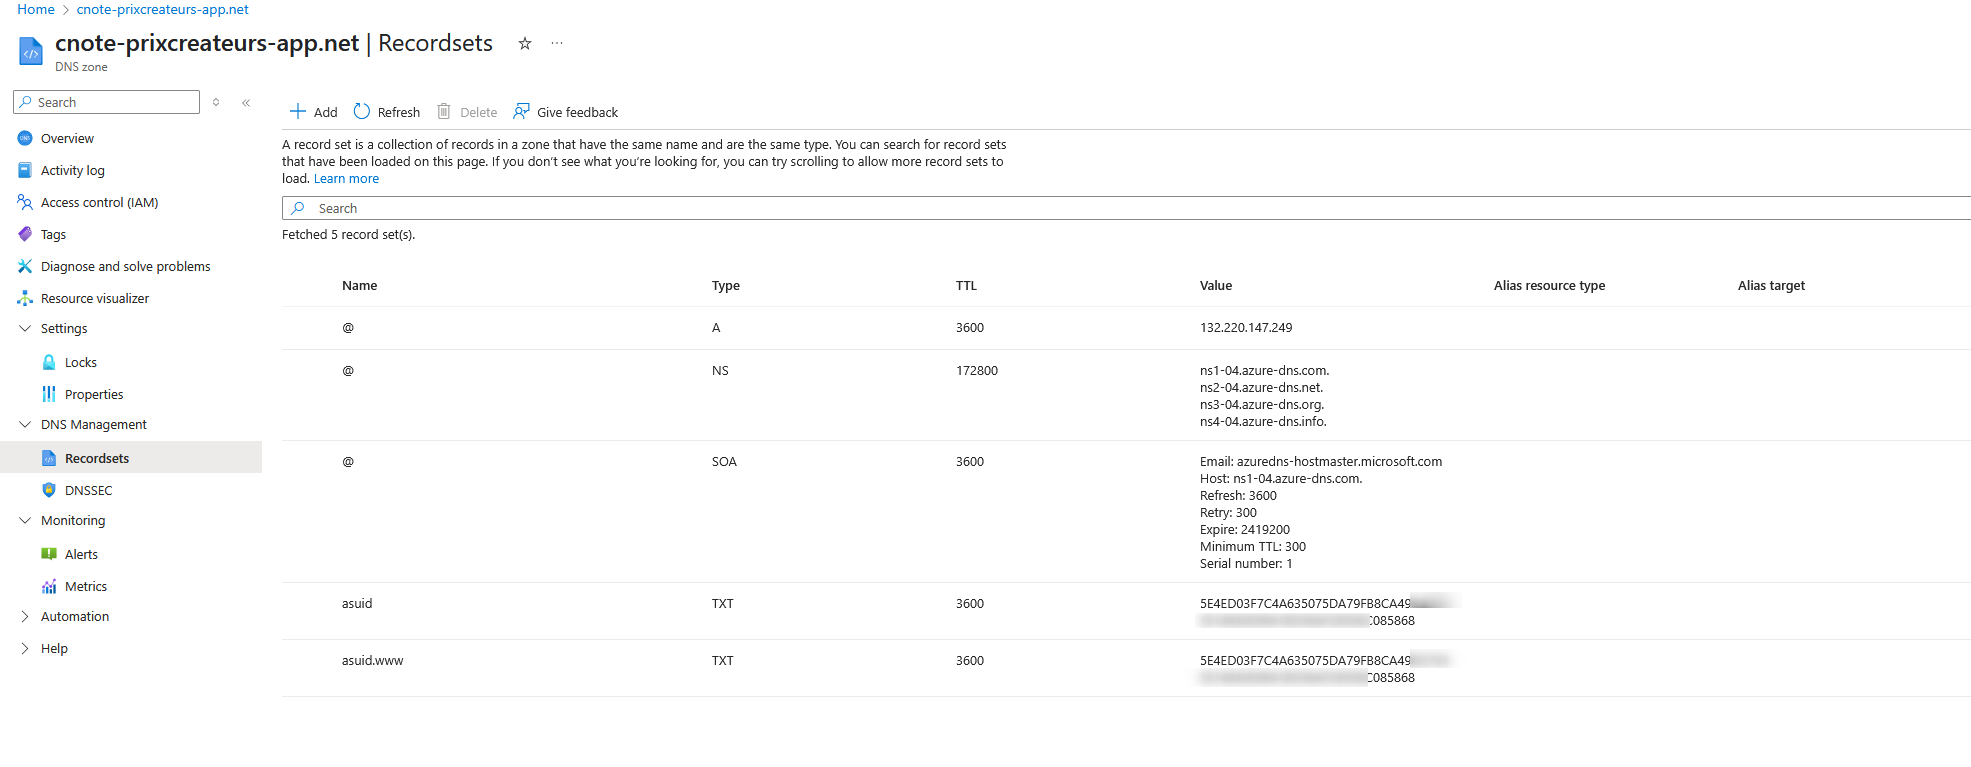
Task: Click the Metrics chart icon
Action: (49, 586)
